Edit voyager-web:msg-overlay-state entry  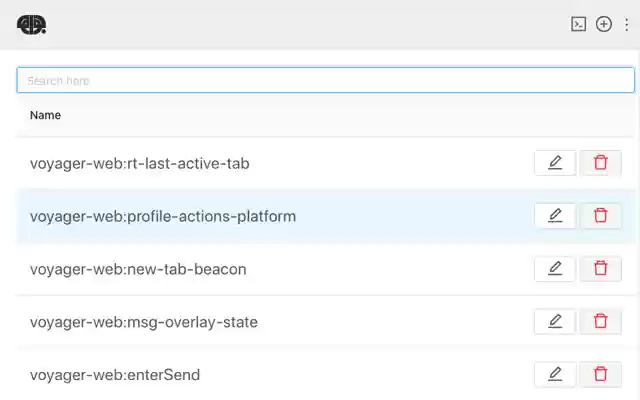tap(555, 321)
